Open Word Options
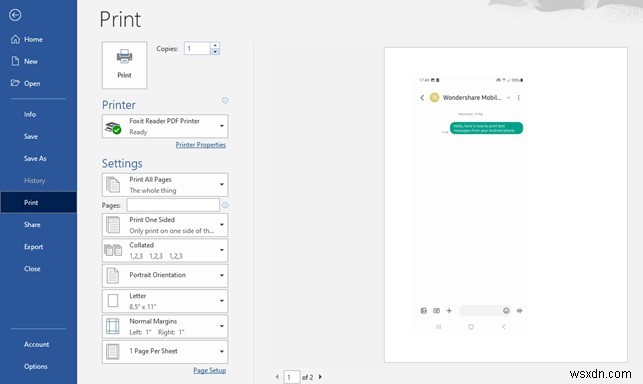 [x=36, y=367]
